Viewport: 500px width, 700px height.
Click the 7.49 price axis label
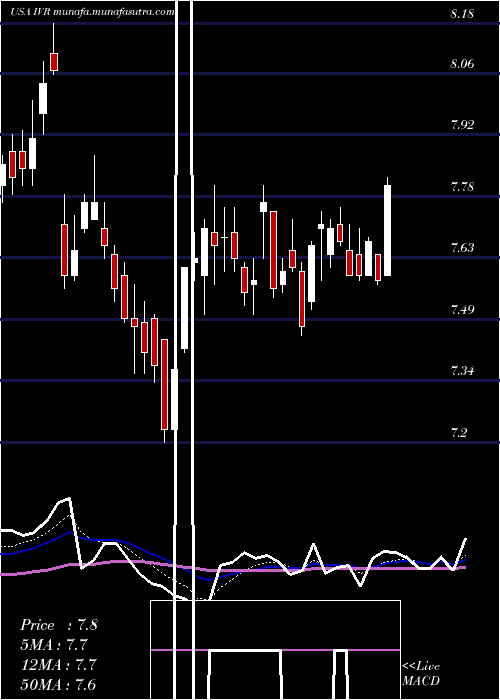462,309
